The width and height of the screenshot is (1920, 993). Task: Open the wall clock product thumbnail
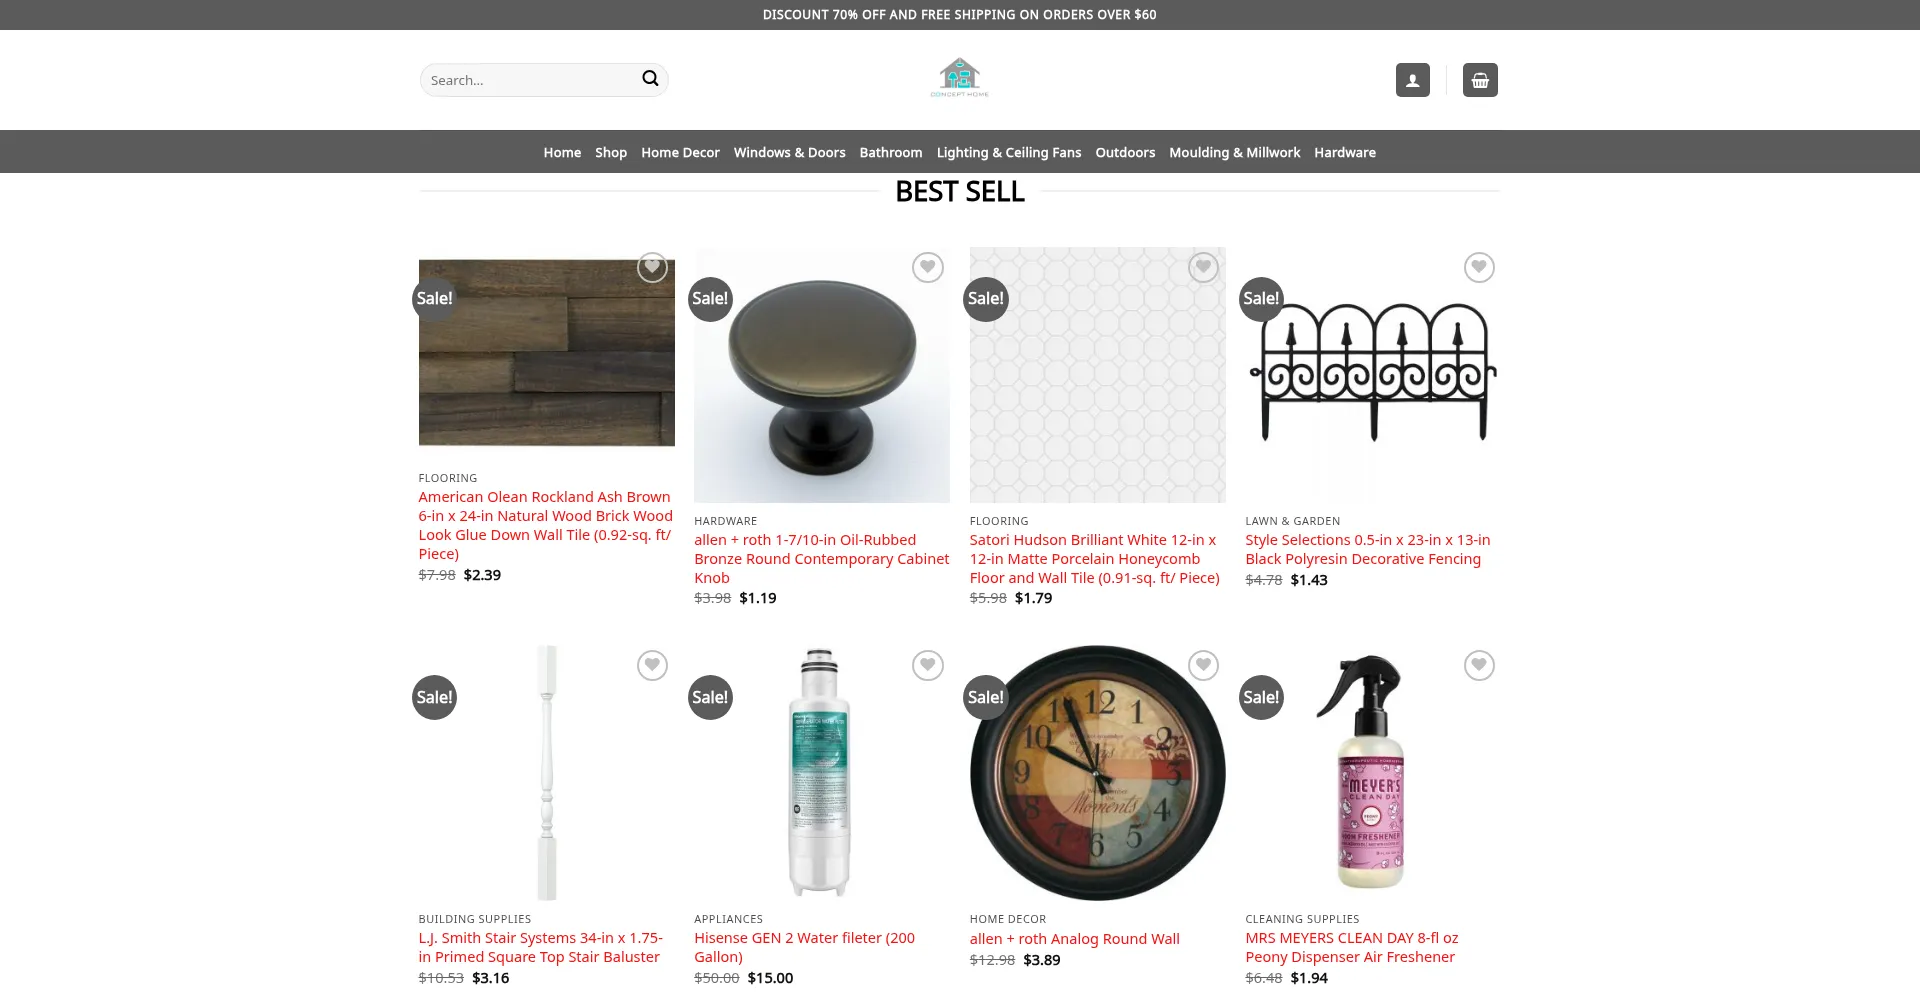(1097, 773)
